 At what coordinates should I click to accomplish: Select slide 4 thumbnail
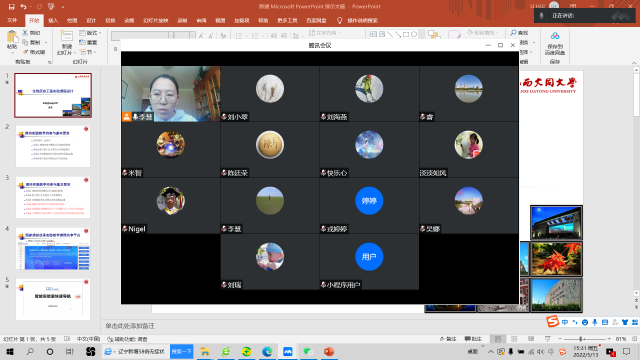(x=53, y=248)
